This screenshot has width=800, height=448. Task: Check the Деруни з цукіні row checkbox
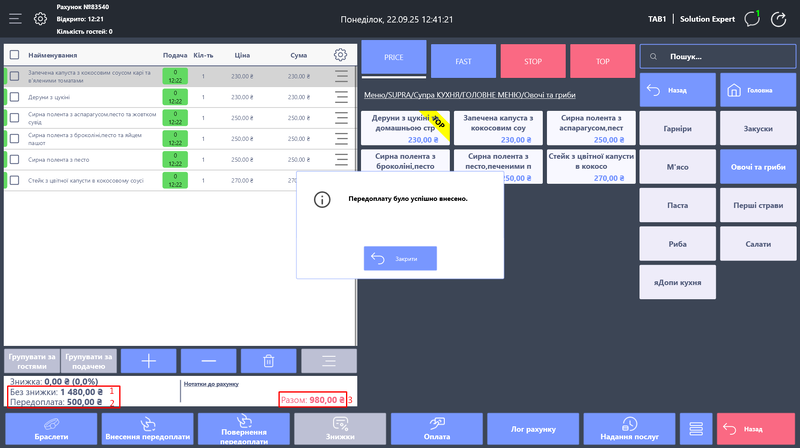click(15, 96)
